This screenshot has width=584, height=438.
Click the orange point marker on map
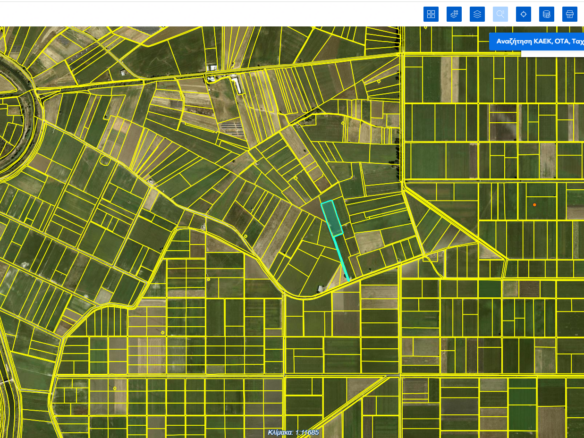click(x=534, y=205)
